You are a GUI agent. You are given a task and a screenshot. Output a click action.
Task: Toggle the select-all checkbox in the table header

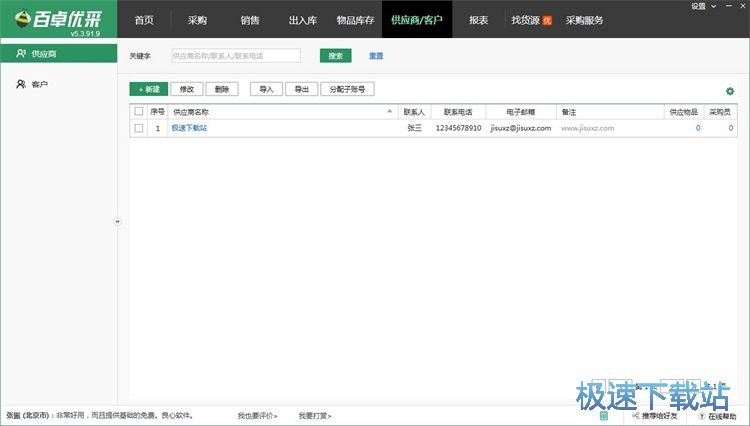(x=139, y=111)
